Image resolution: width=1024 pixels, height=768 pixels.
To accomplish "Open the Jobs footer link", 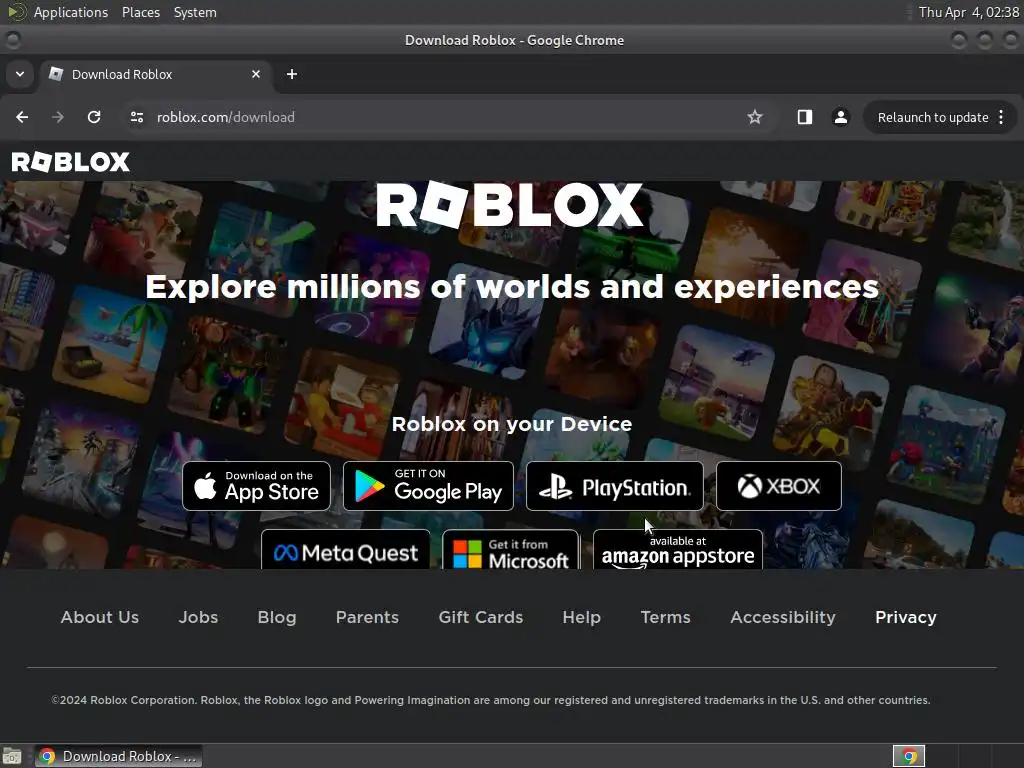I will [199, 617].
